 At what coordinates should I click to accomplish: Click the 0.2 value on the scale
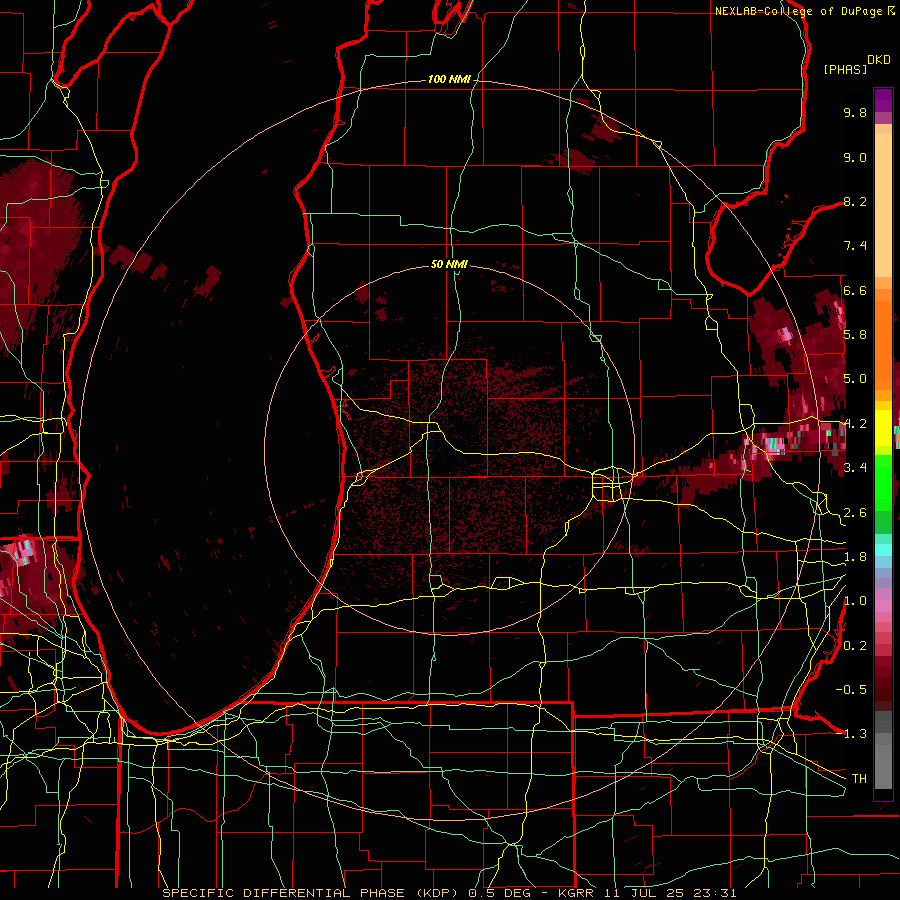(x=855, y=646)
